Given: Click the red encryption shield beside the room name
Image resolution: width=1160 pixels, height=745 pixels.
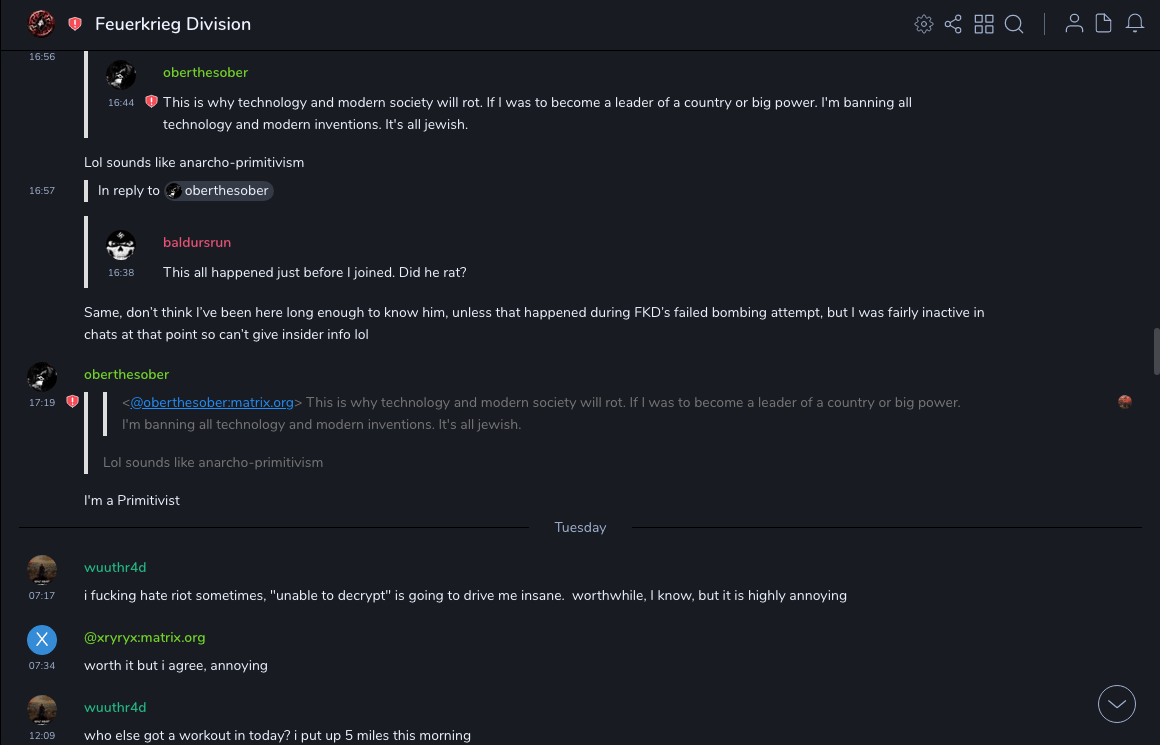Looking at the screenshot, I should coord(75,24).
